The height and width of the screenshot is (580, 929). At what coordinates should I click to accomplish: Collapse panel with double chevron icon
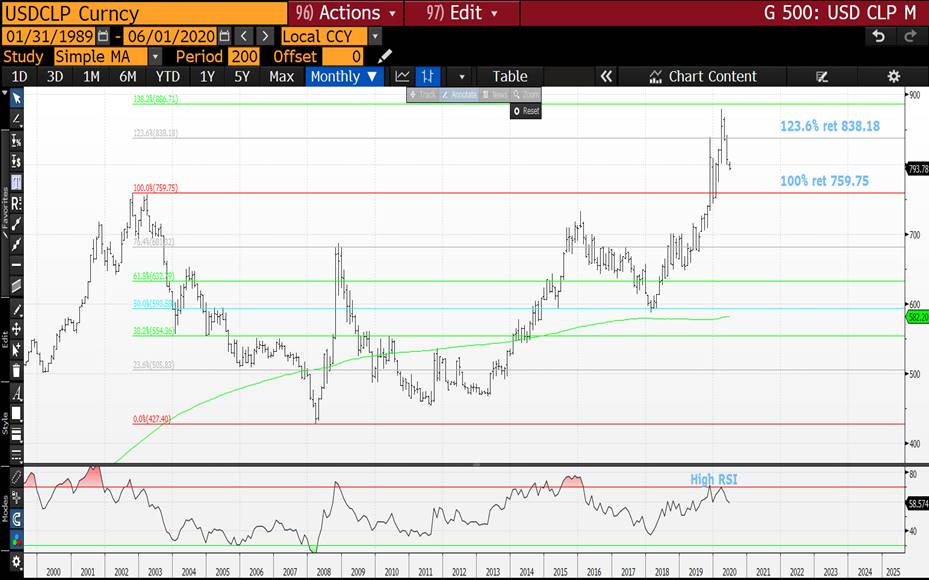coord(606,76)
